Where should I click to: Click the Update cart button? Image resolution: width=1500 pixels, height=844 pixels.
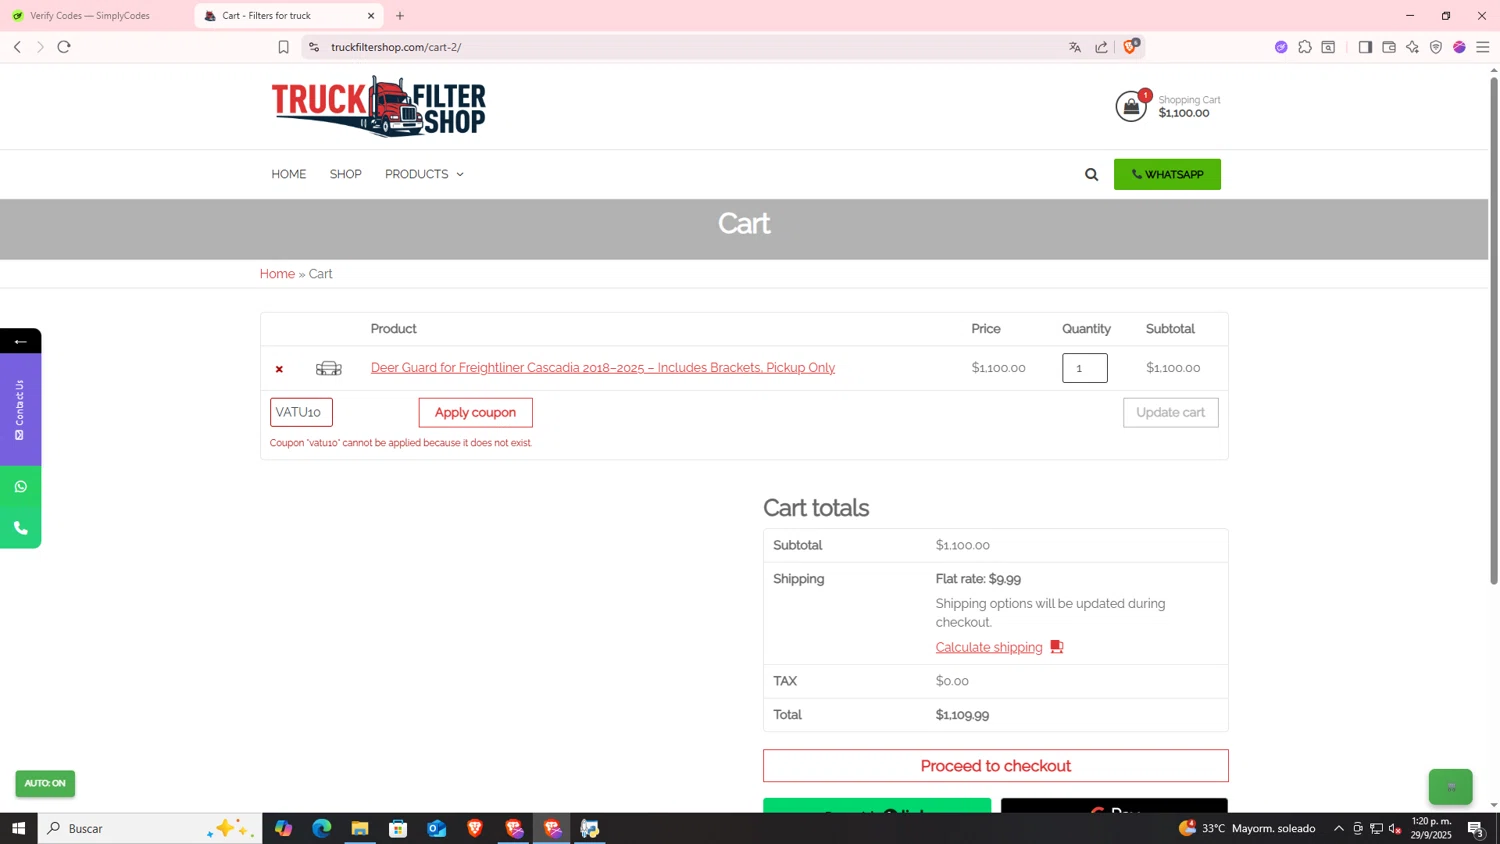[1170, 412]
